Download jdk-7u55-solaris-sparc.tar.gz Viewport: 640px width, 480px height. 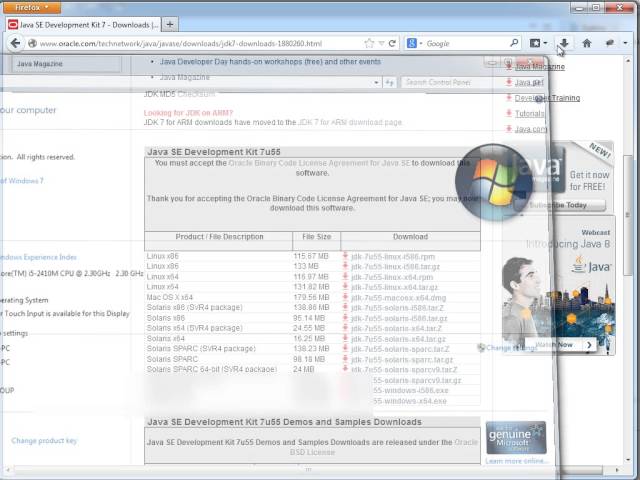click(402, 360)
